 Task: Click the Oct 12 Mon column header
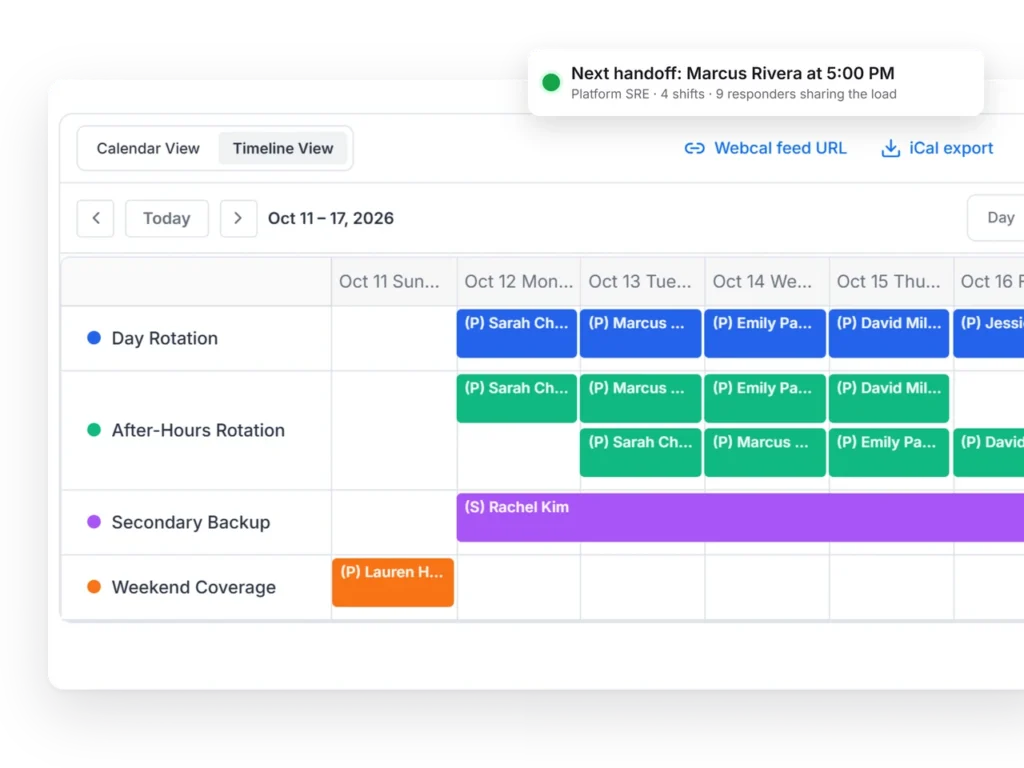519,281
